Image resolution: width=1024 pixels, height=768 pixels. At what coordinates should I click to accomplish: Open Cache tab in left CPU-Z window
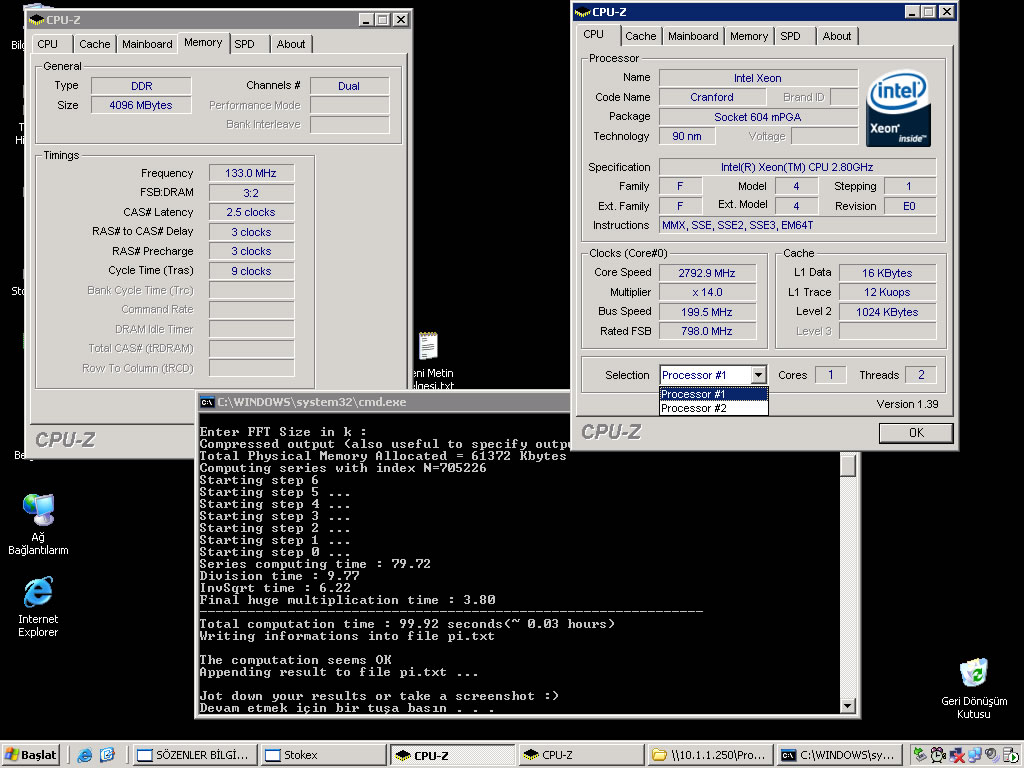[x=95, y=44]
